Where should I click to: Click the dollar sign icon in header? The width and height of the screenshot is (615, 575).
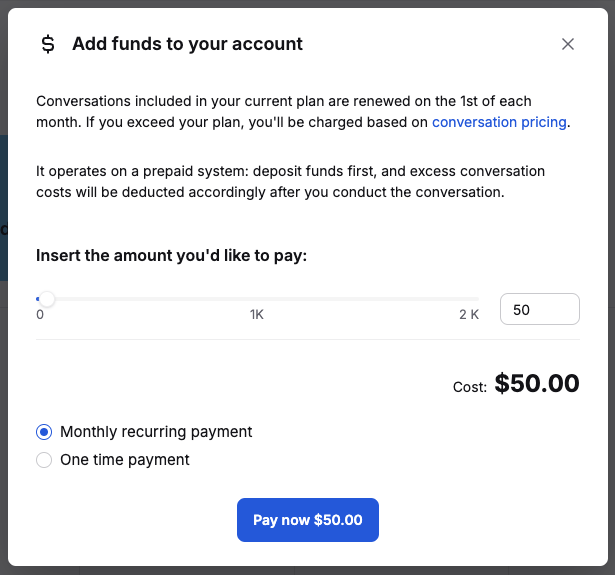48,44
